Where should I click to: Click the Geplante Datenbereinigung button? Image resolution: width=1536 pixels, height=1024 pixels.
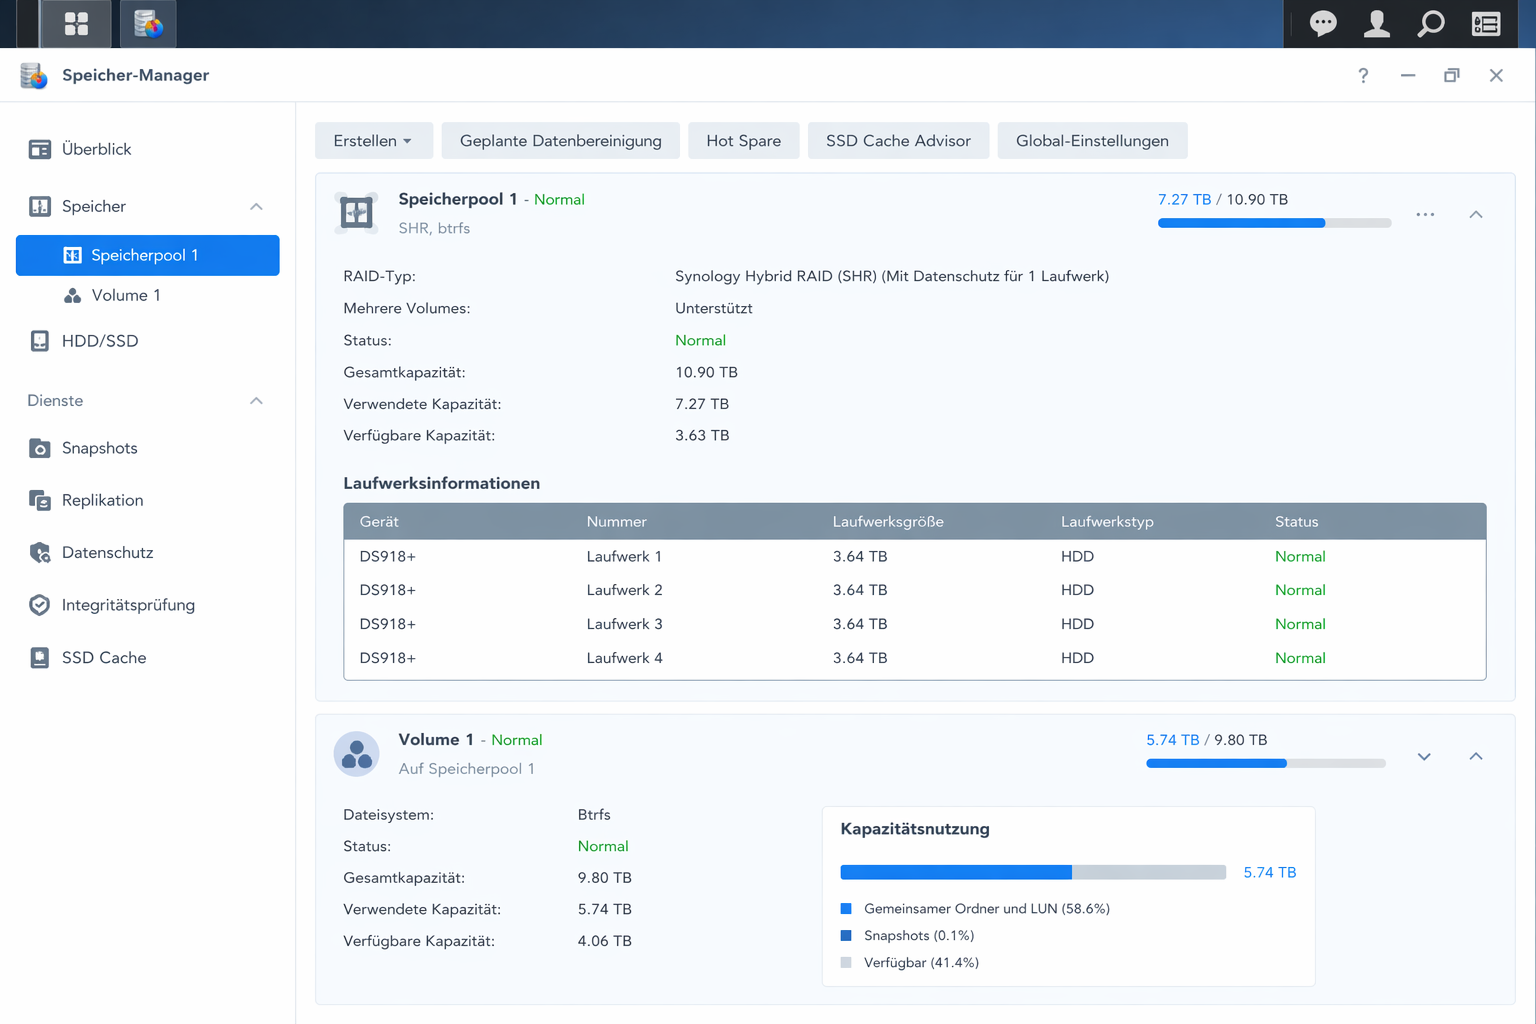pyautogui.click(x=560, y=141)
